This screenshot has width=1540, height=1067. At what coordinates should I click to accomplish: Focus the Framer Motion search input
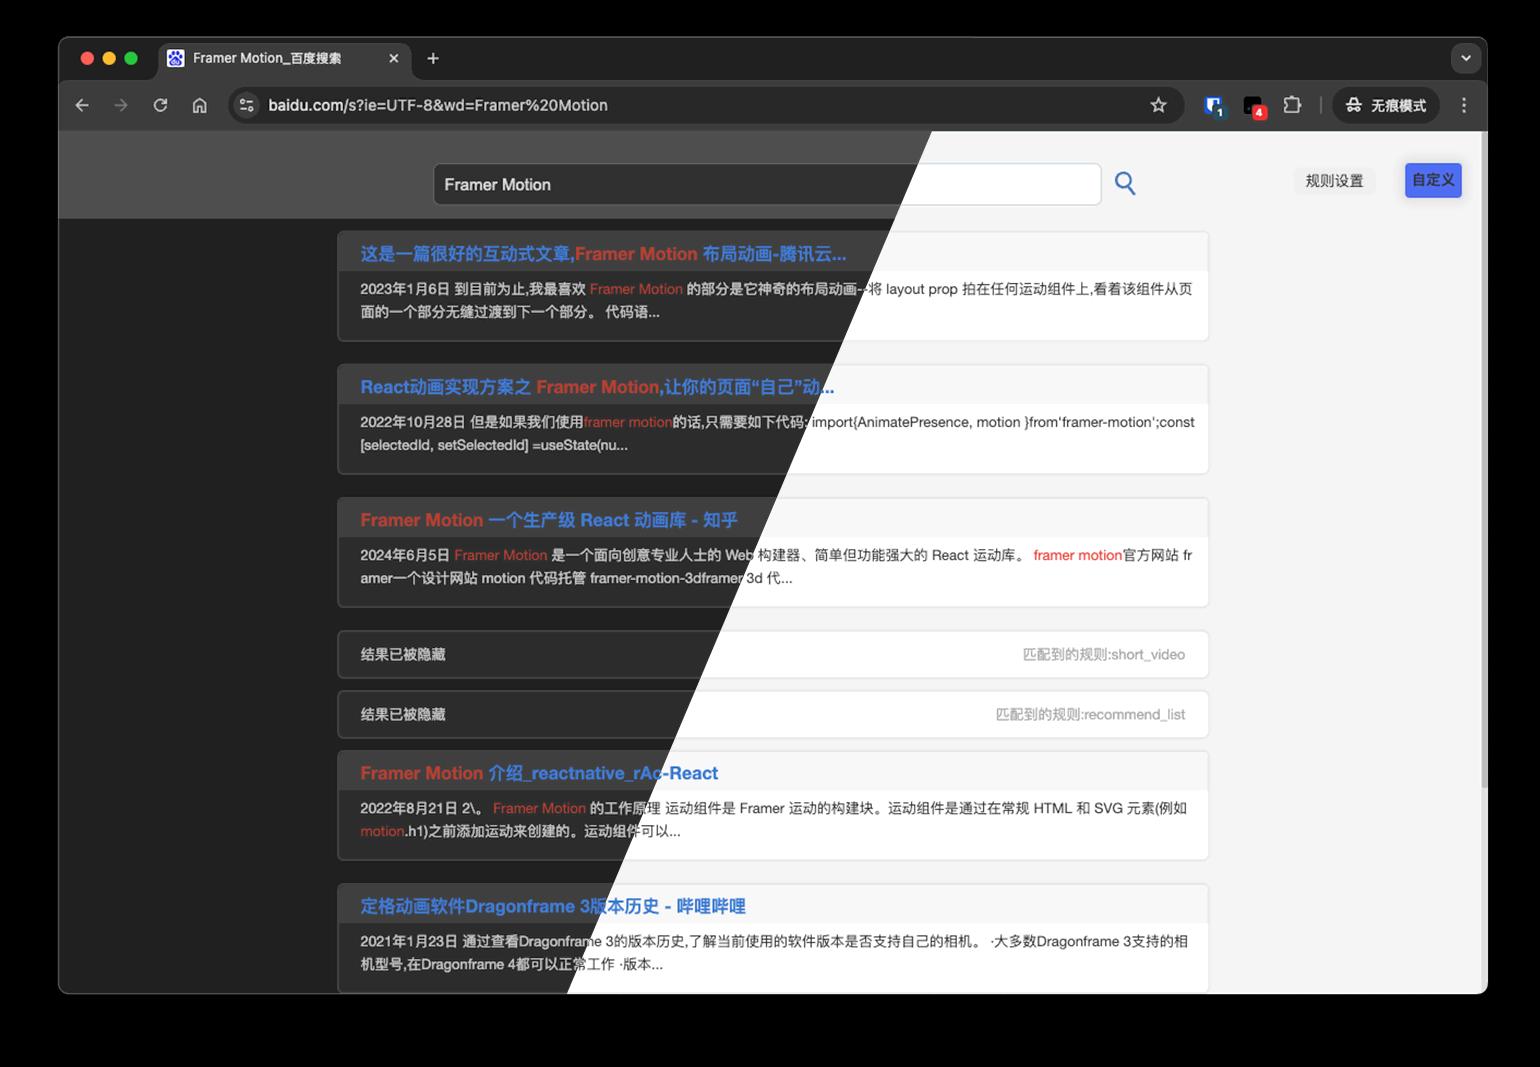(767, 185)
